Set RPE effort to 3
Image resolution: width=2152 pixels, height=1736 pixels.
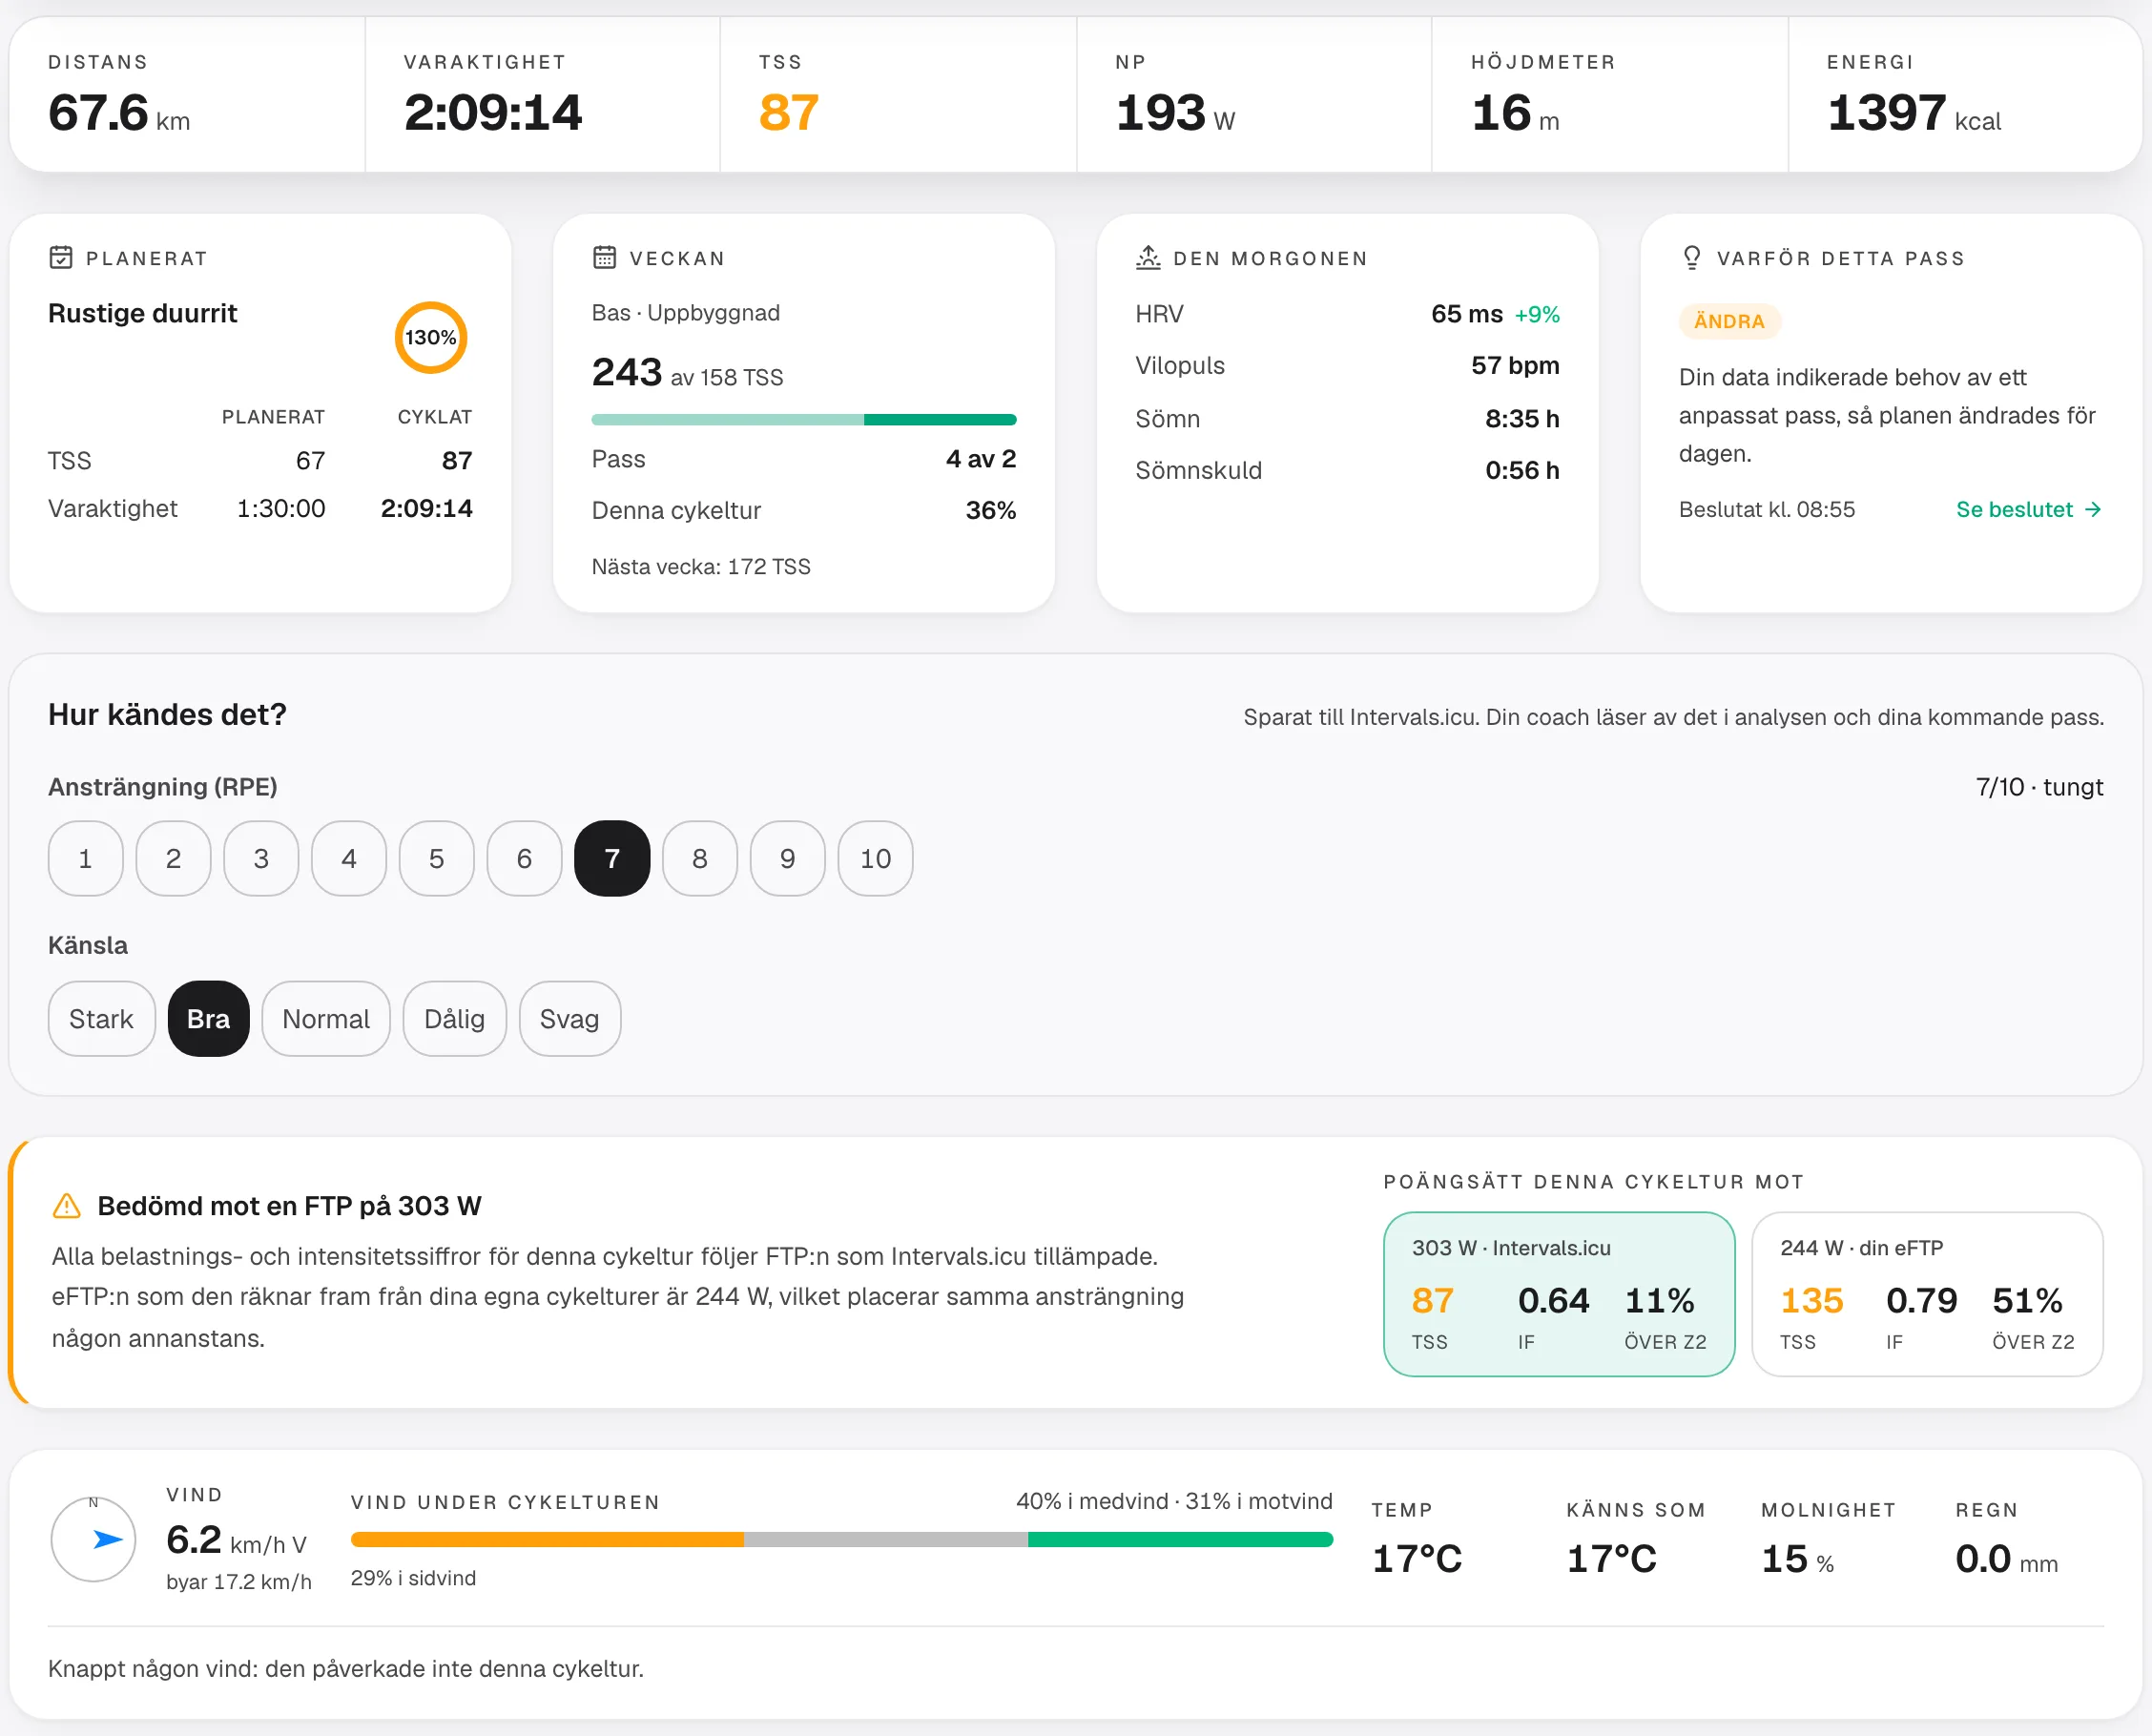click(x=261, y=859)
